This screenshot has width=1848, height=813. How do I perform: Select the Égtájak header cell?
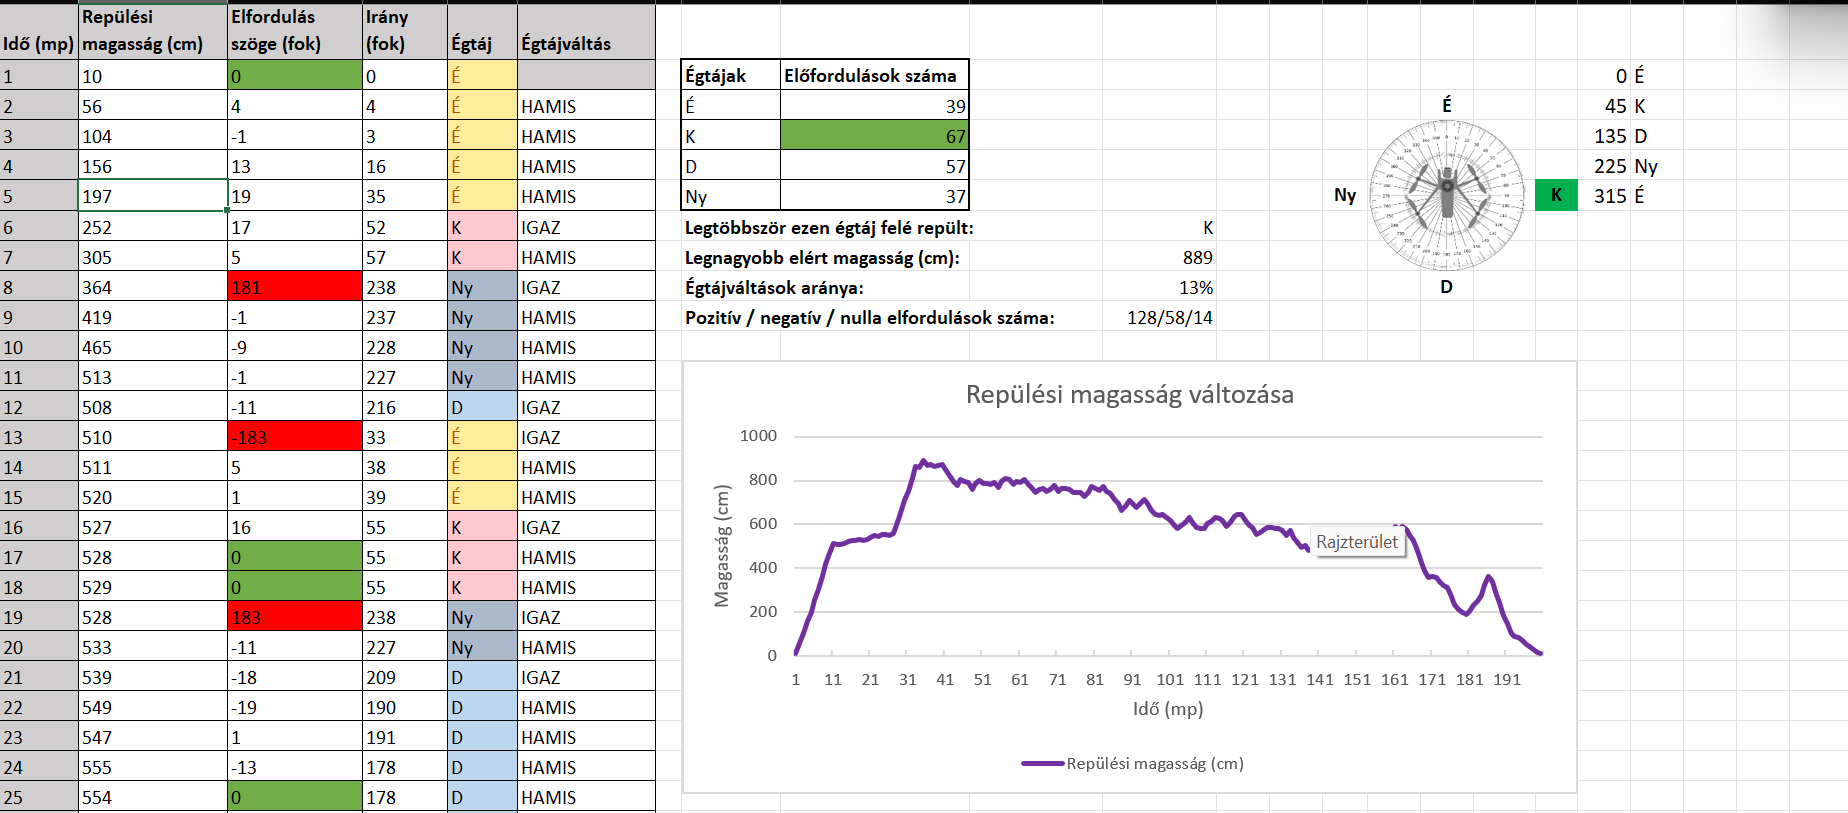730,75
